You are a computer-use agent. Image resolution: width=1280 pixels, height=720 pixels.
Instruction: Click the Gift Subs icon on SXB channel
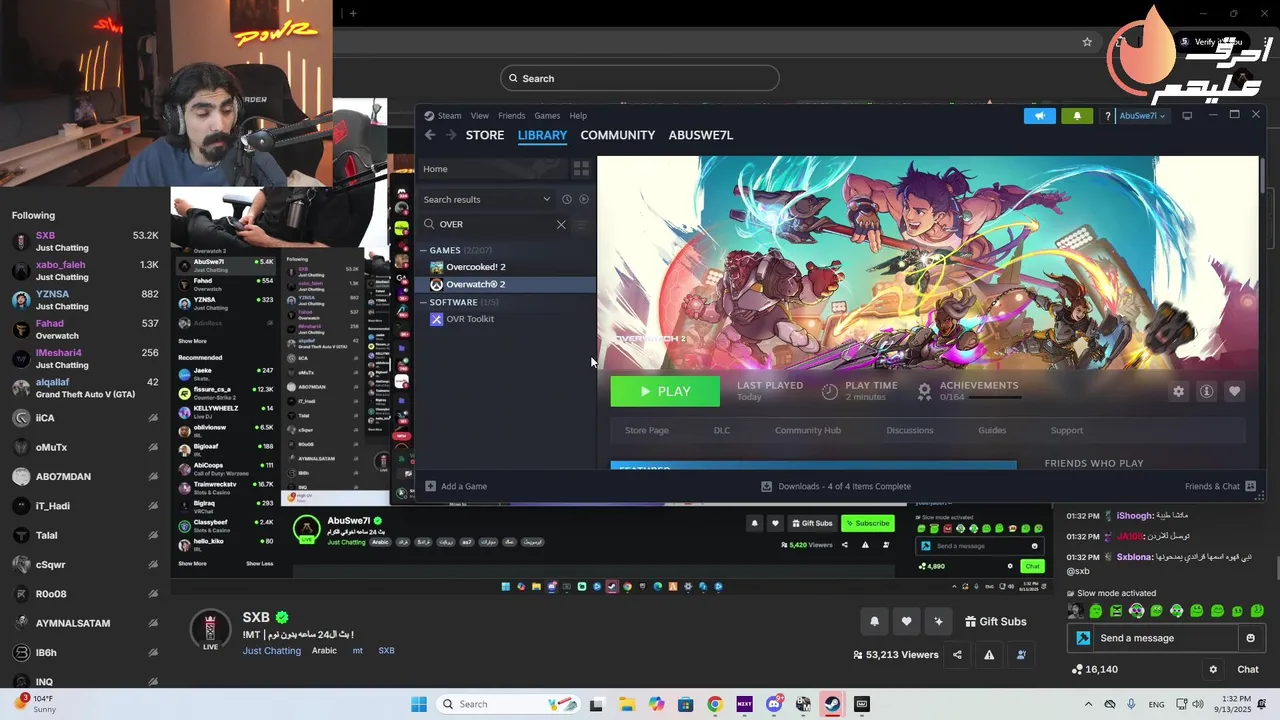click(970, 622)
